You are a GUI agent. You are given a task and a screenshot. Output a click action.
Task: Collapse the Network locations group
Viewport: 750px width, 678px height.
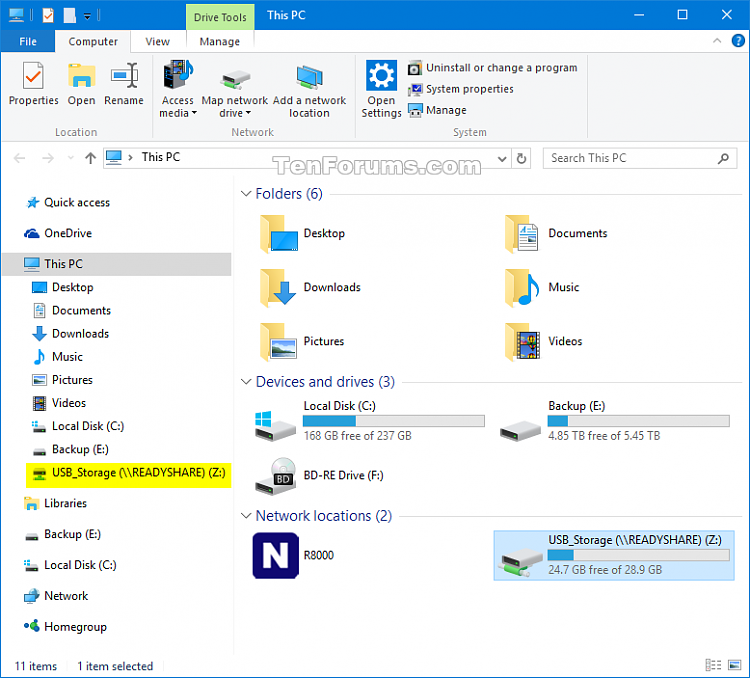246,516
